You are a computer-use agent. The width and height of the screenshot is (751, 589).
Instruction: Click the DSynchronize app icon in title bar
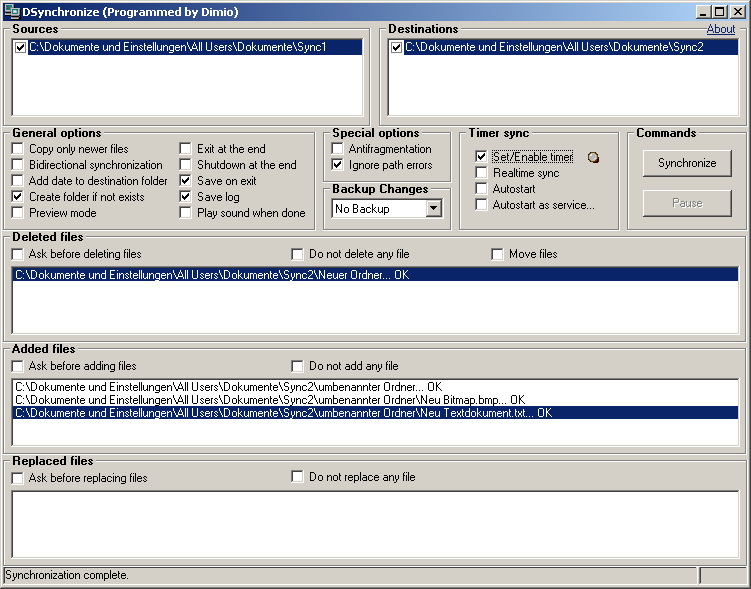pos(11,11)
